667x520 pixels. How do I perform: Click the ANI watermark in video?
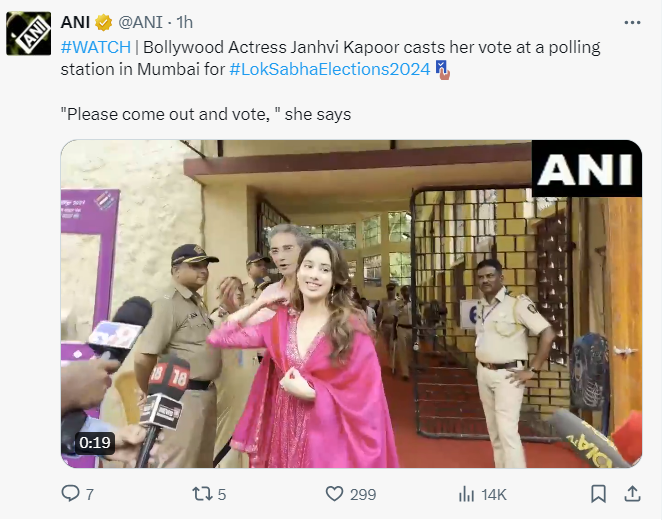coord(585,167)
